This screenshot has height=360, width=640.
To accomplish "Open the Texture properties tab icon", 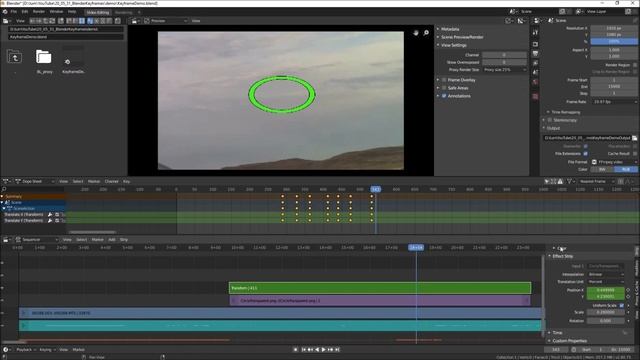I will pos(535,96).
